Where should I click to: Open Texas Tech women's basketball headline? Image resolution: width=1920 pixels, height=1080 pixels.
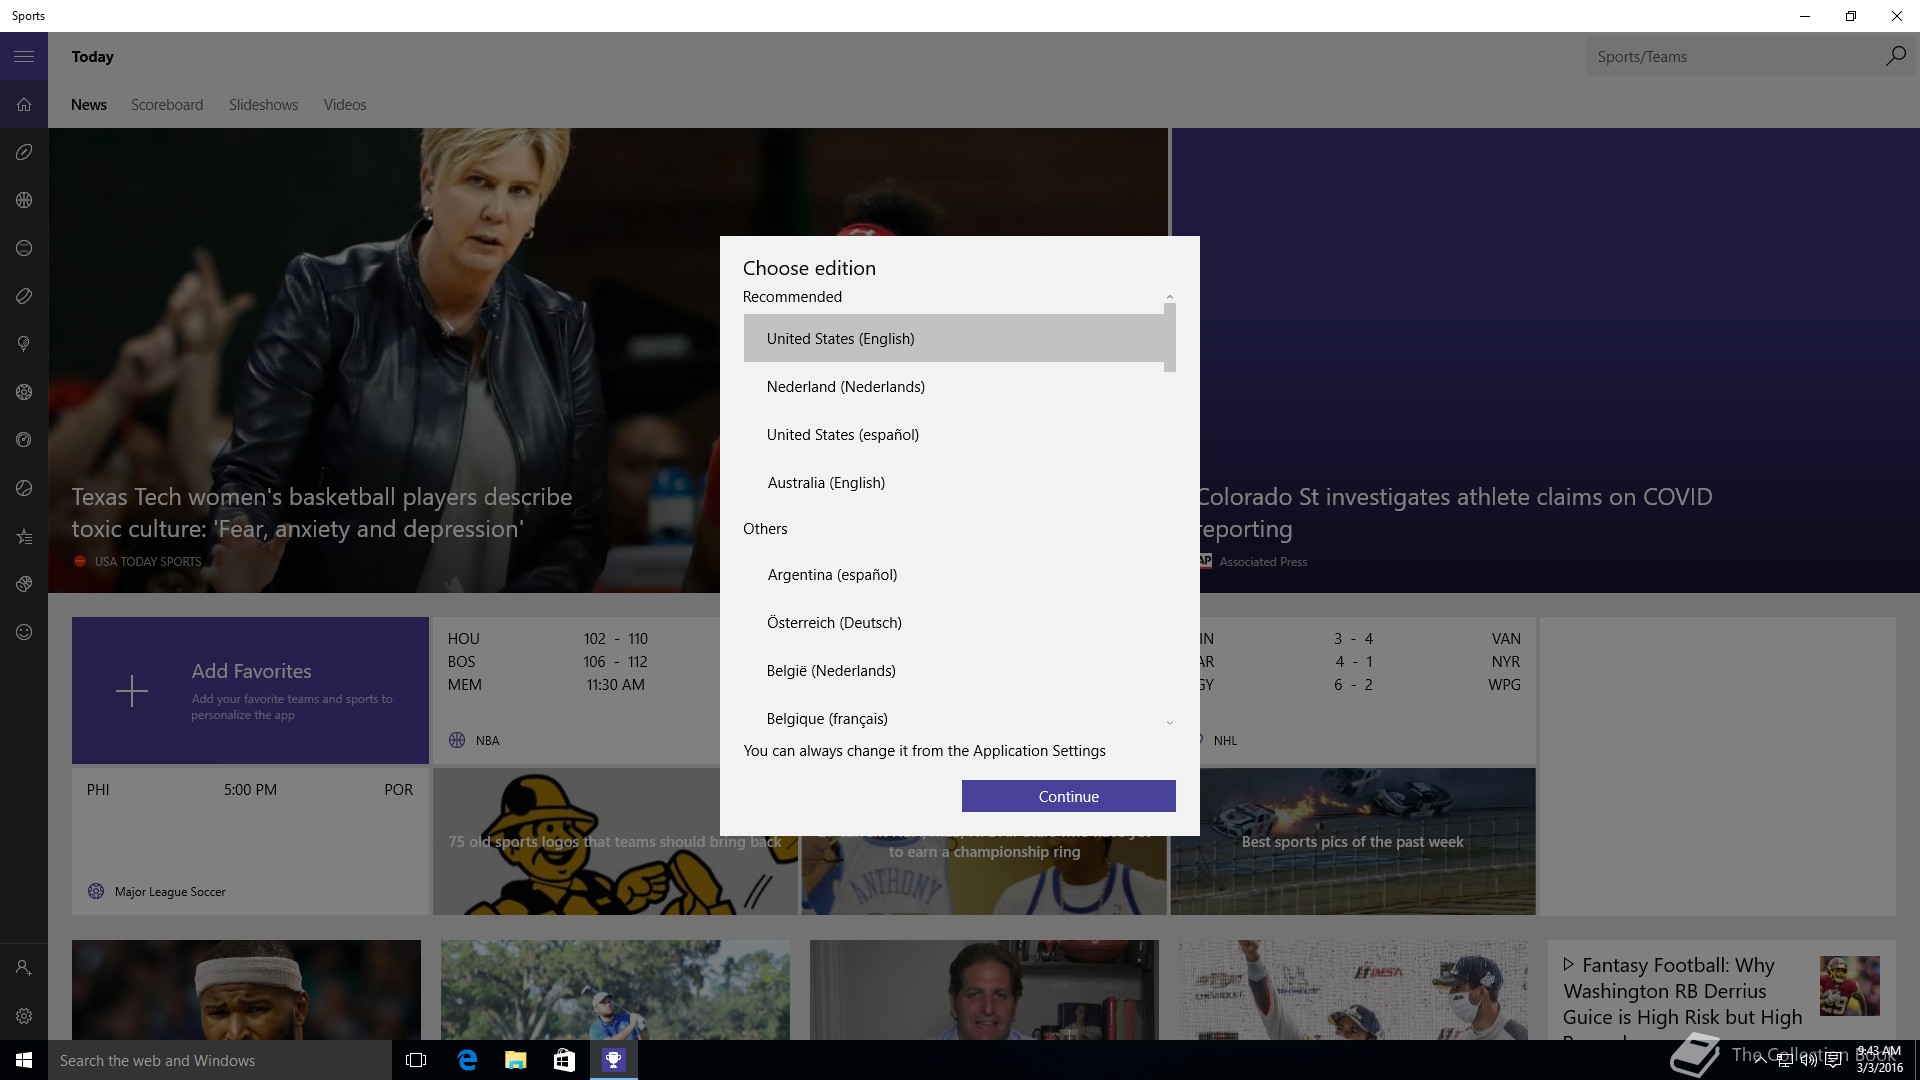322,513
